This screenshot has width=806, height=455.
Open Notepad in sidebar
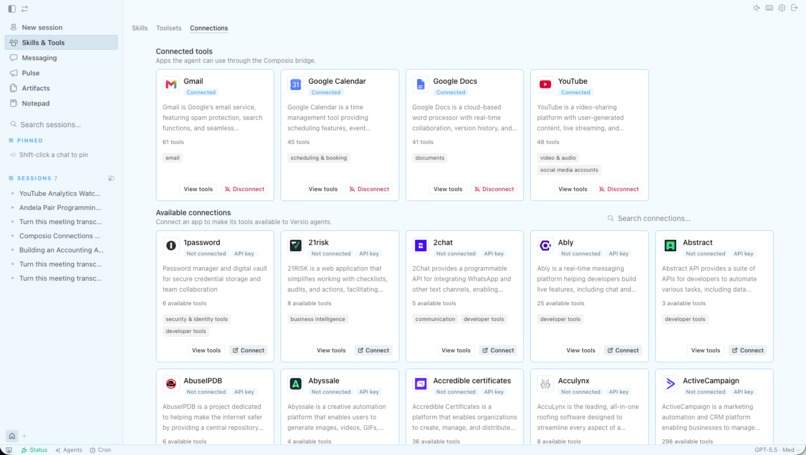61,103
